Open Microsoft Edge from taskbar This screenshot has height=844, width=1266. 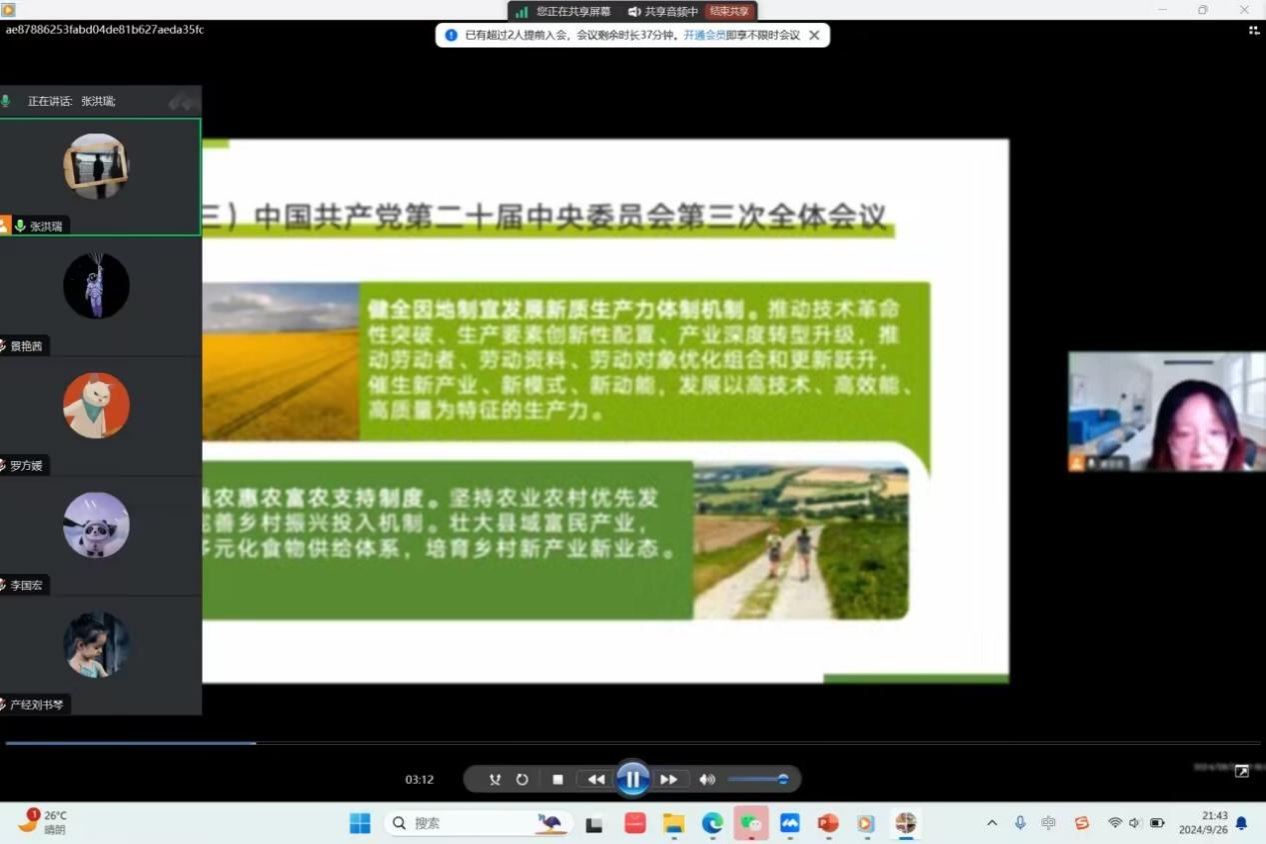coord(712,823)
